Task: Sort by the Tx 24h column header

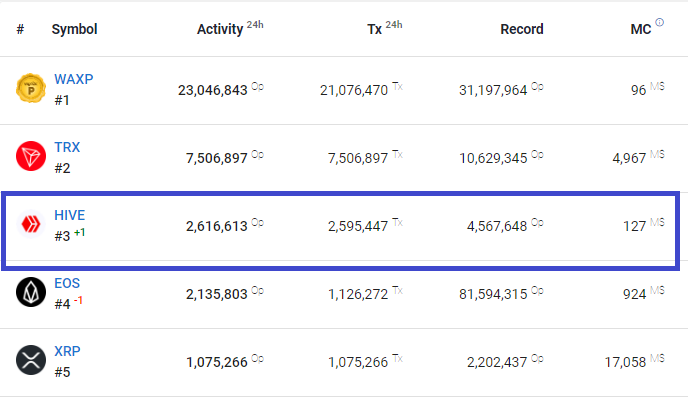Action: 384,28
